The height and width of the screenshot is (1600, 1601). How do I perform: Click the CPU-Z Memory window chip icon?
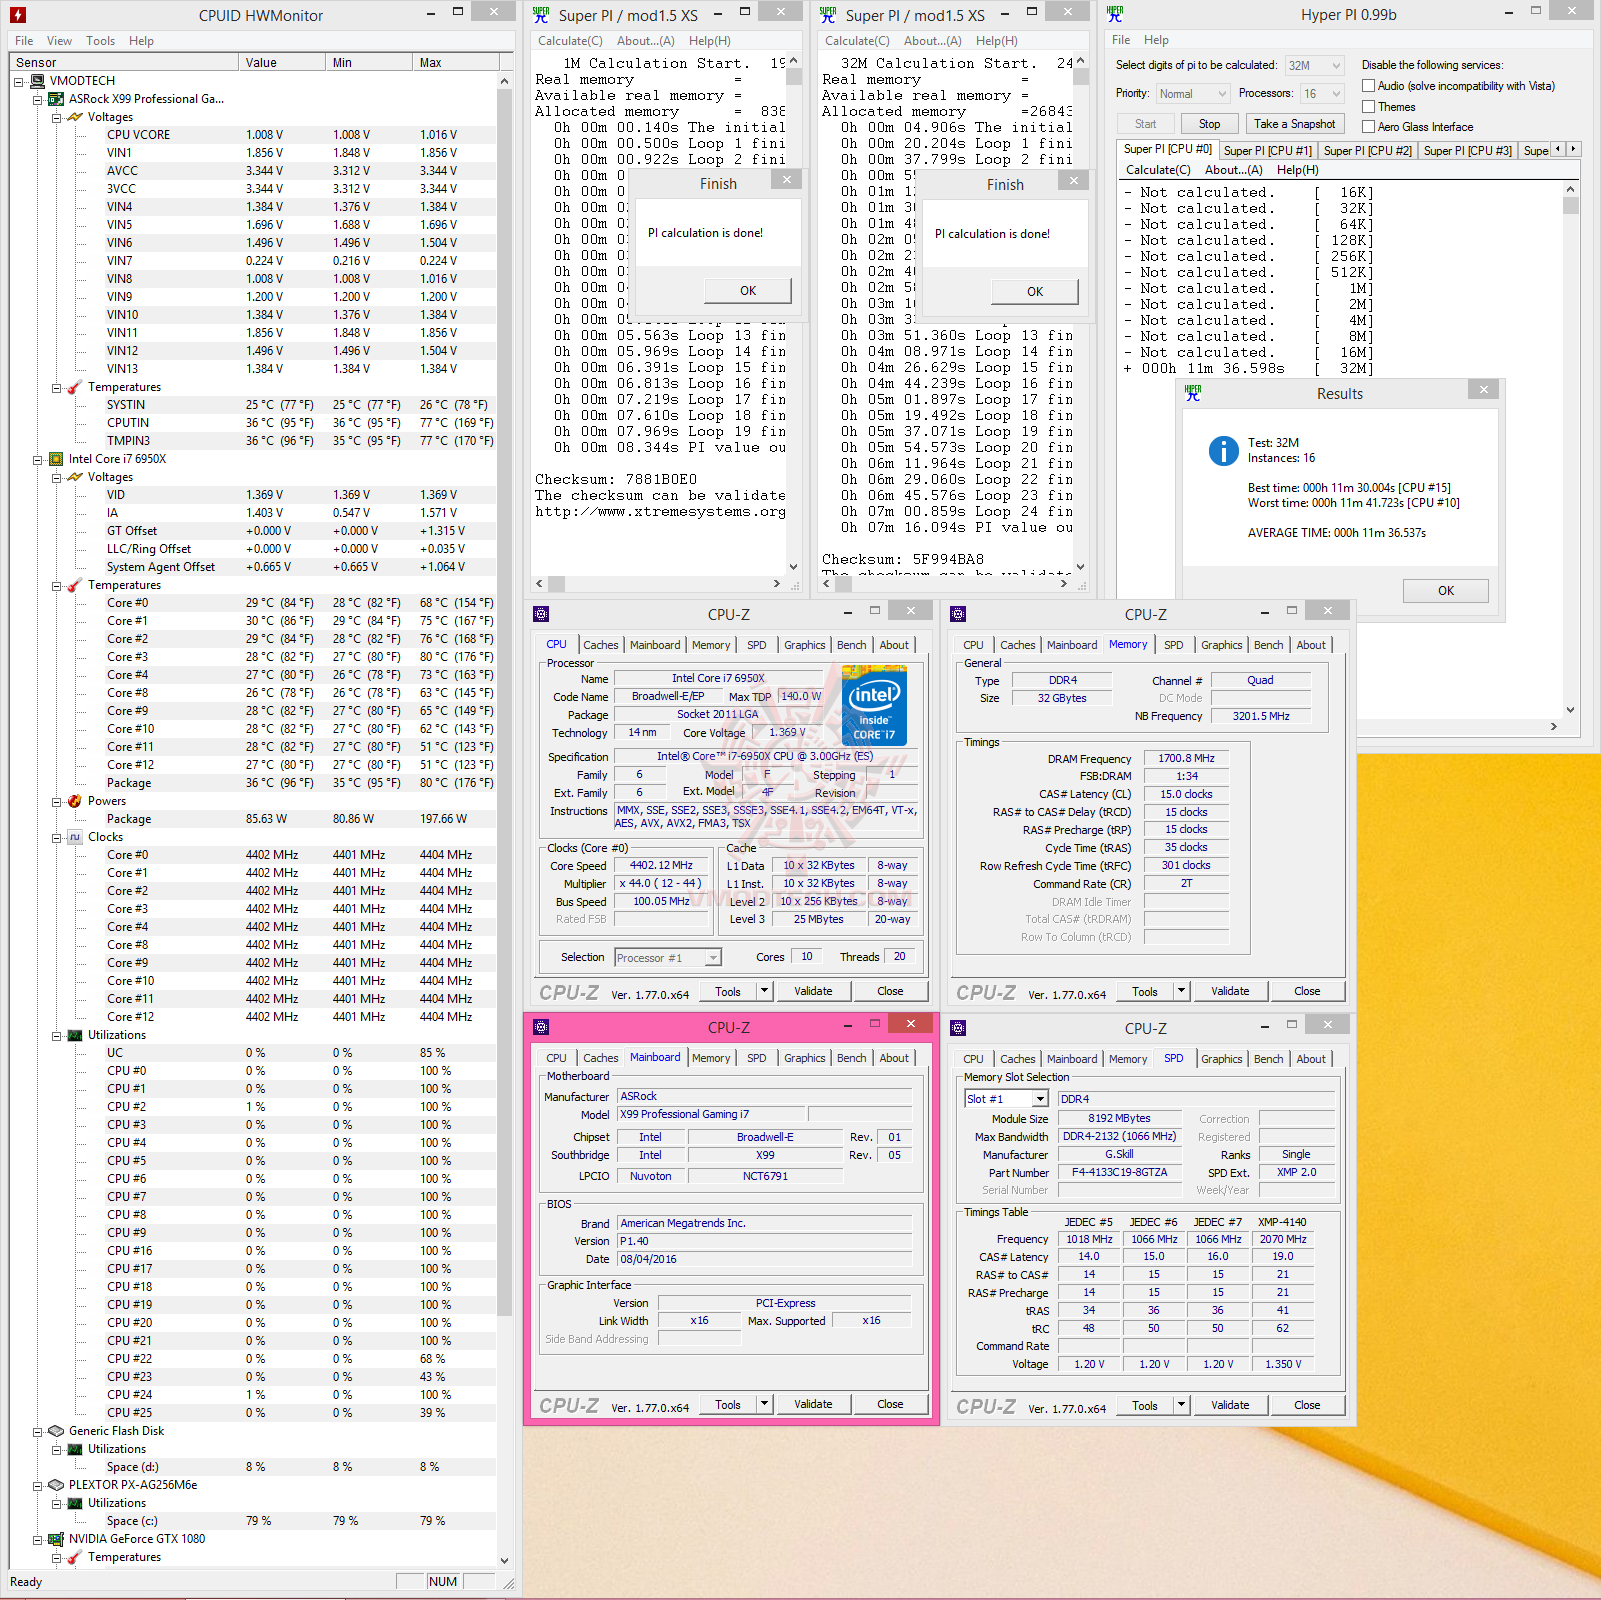click(x=958, y=614)
